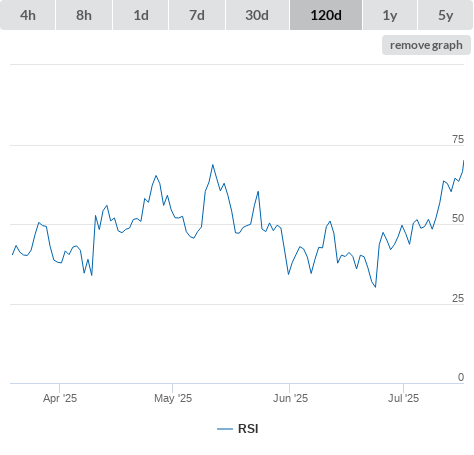Image resolution: width=474 pixels, height=455 pixels.
Task: Click the RSI peak in mid-May
Action: (x=213, y=165)
